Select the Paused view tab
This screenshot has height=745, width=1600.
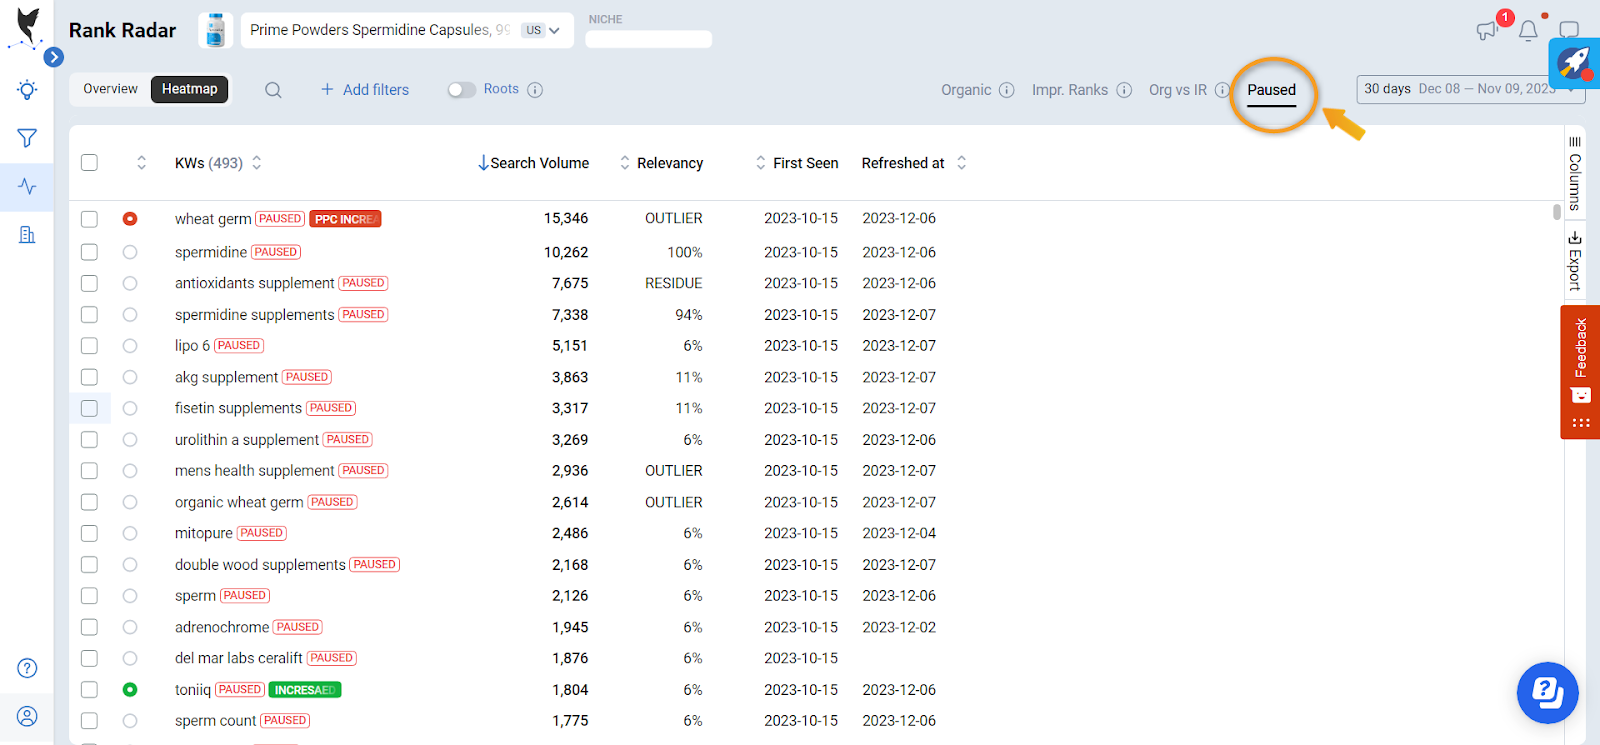(x=1271, y=90)
